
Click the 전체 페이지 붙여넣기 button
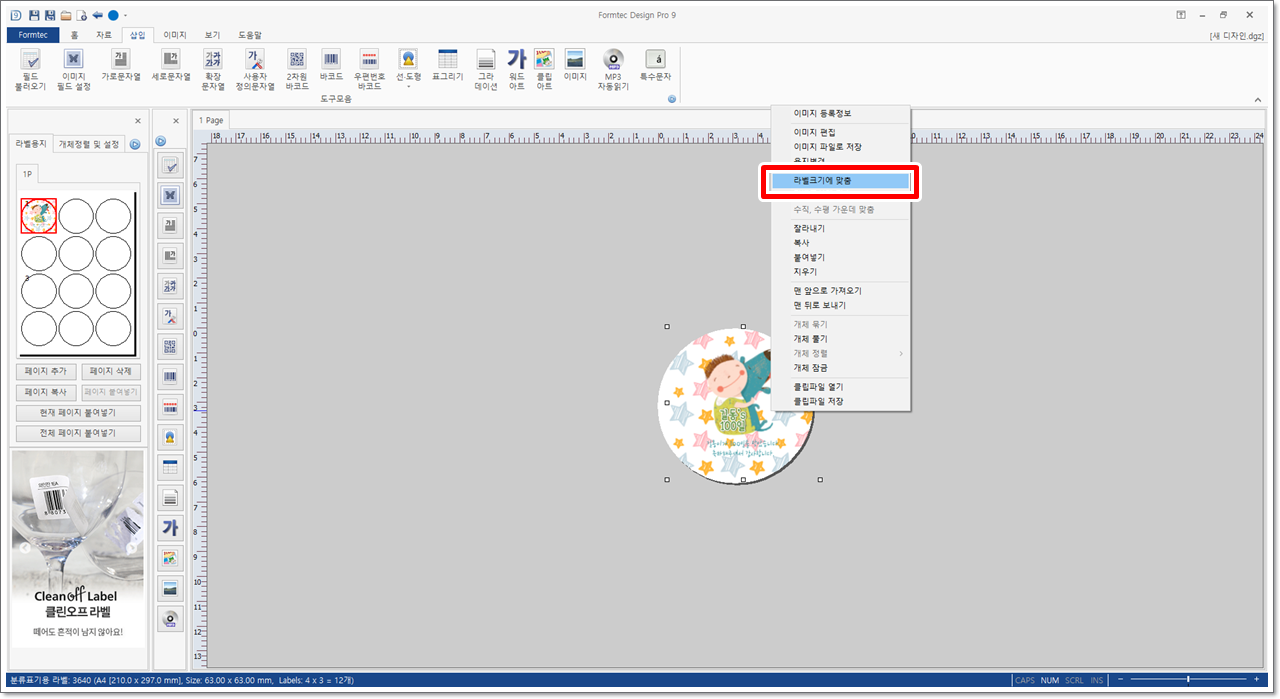78,433
